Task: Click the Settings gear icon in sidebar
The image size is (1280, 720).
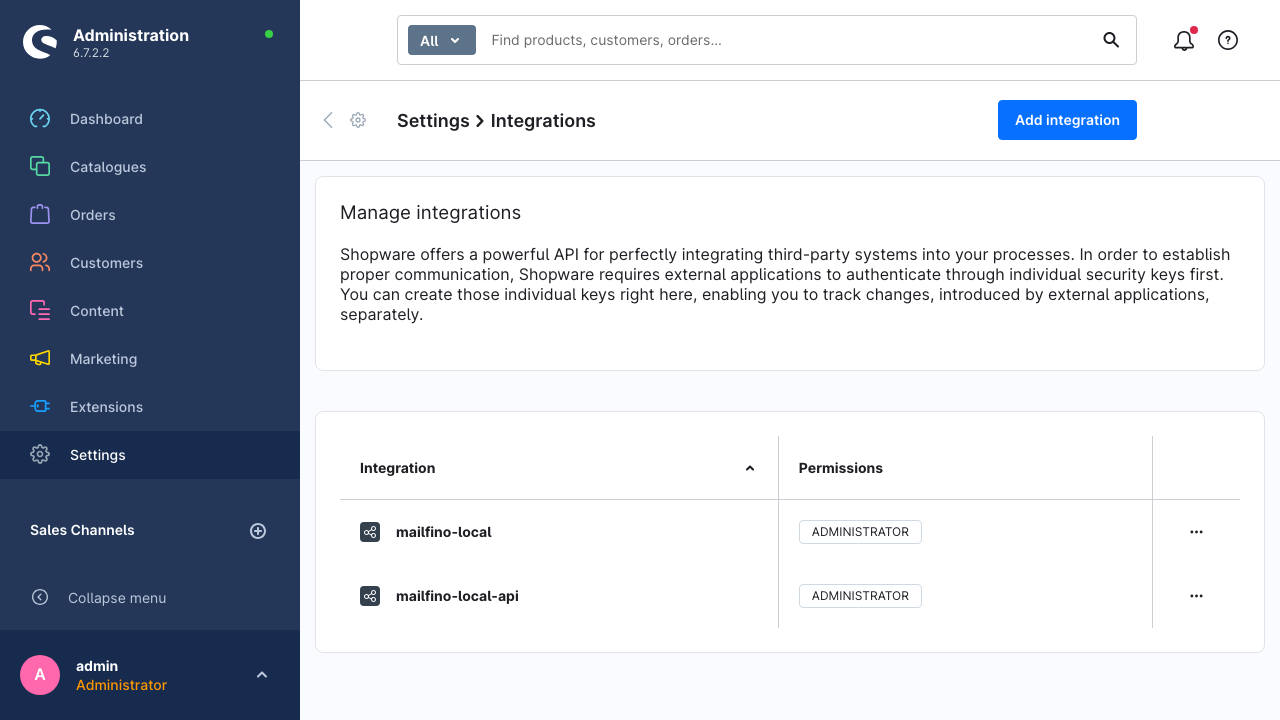Action: (x=40, y=455)
